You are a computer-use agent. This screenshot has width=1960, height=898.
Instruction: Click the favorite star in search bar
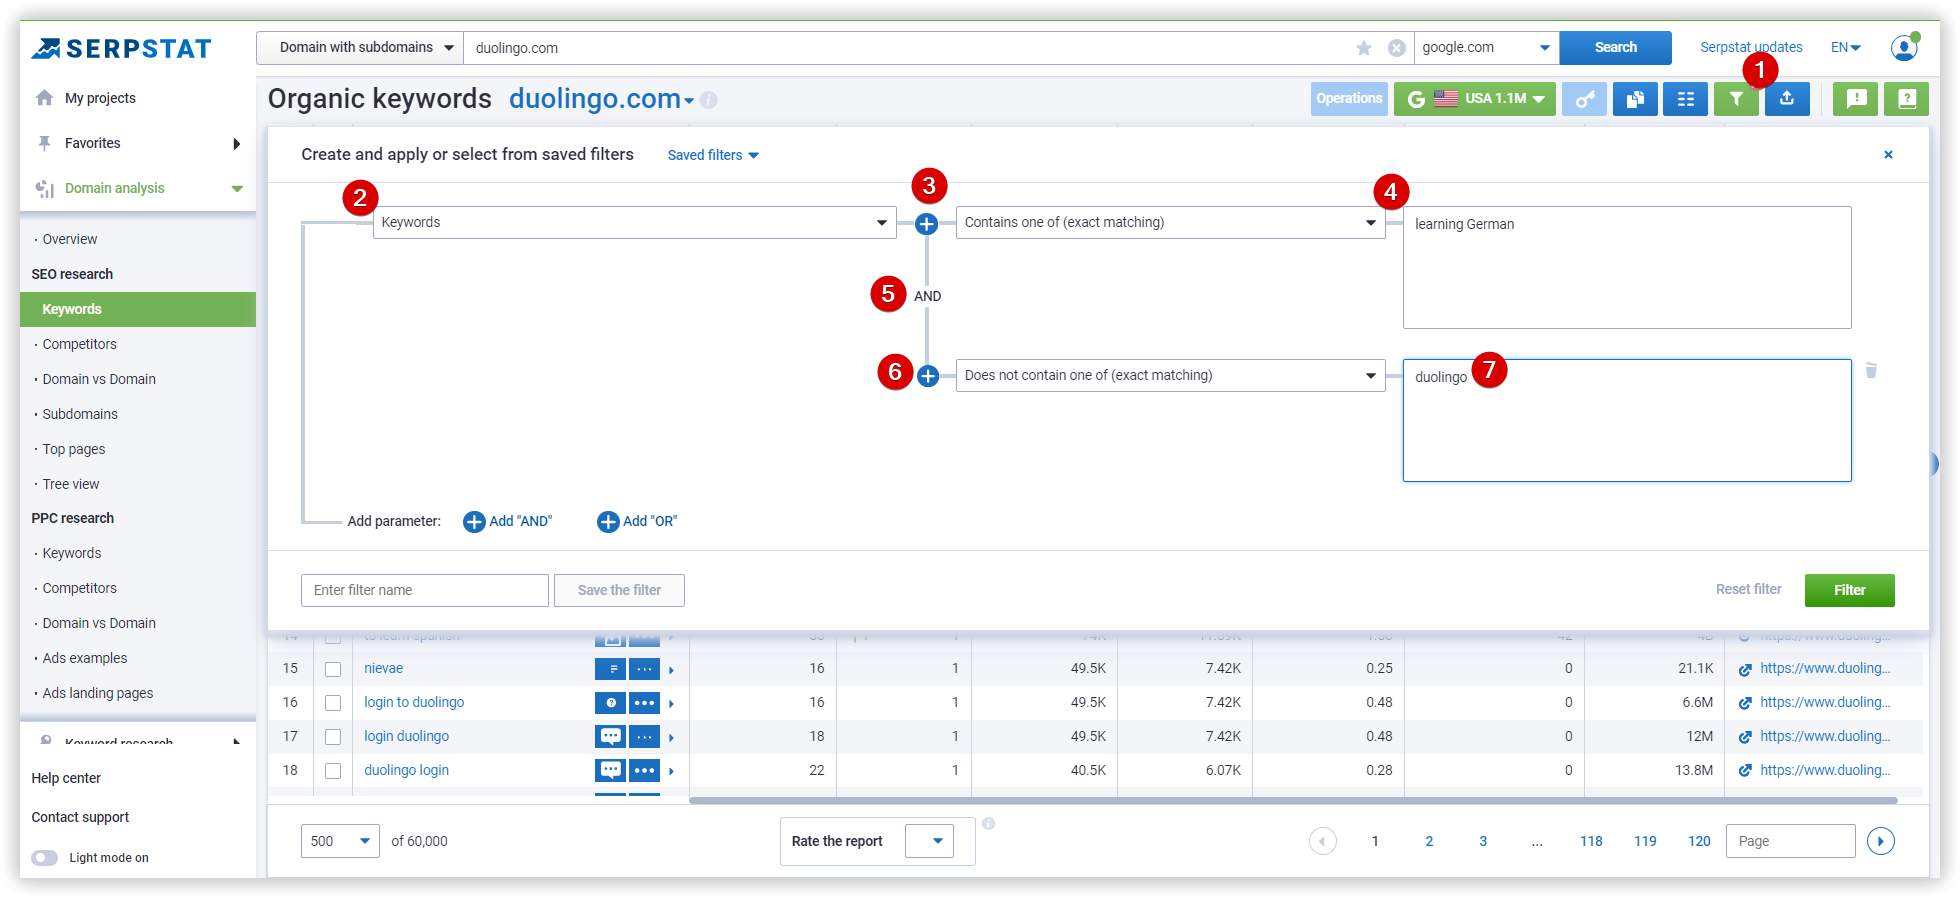point(1364,48)
